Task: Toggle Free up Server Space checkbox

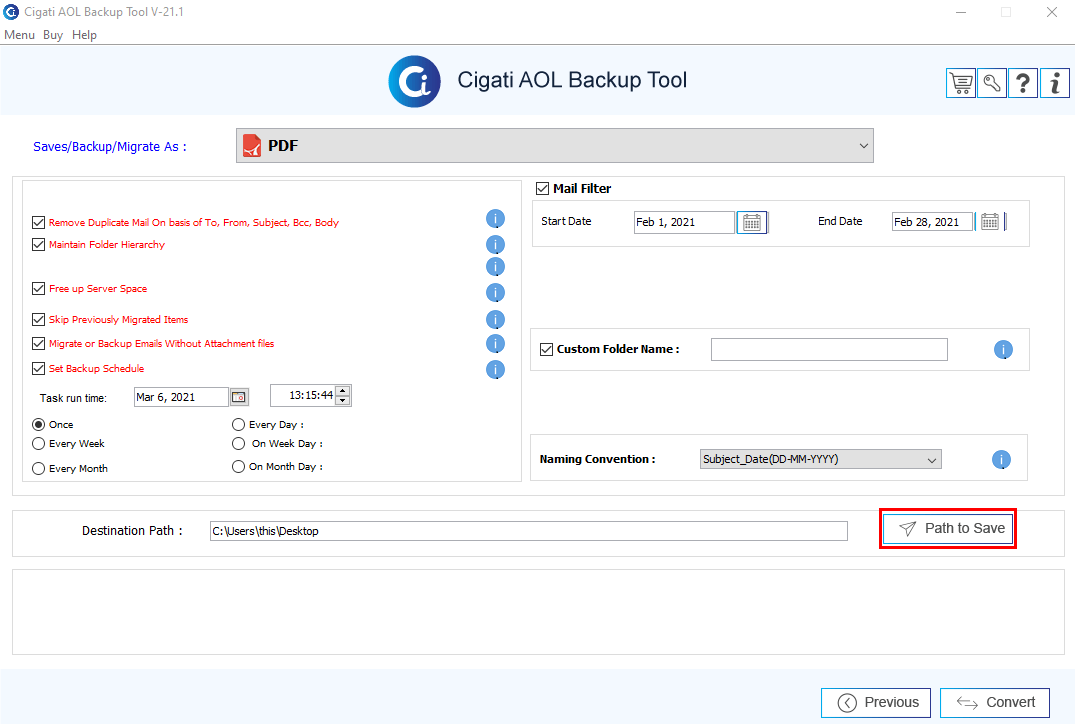Action: (x=38, y=289)
